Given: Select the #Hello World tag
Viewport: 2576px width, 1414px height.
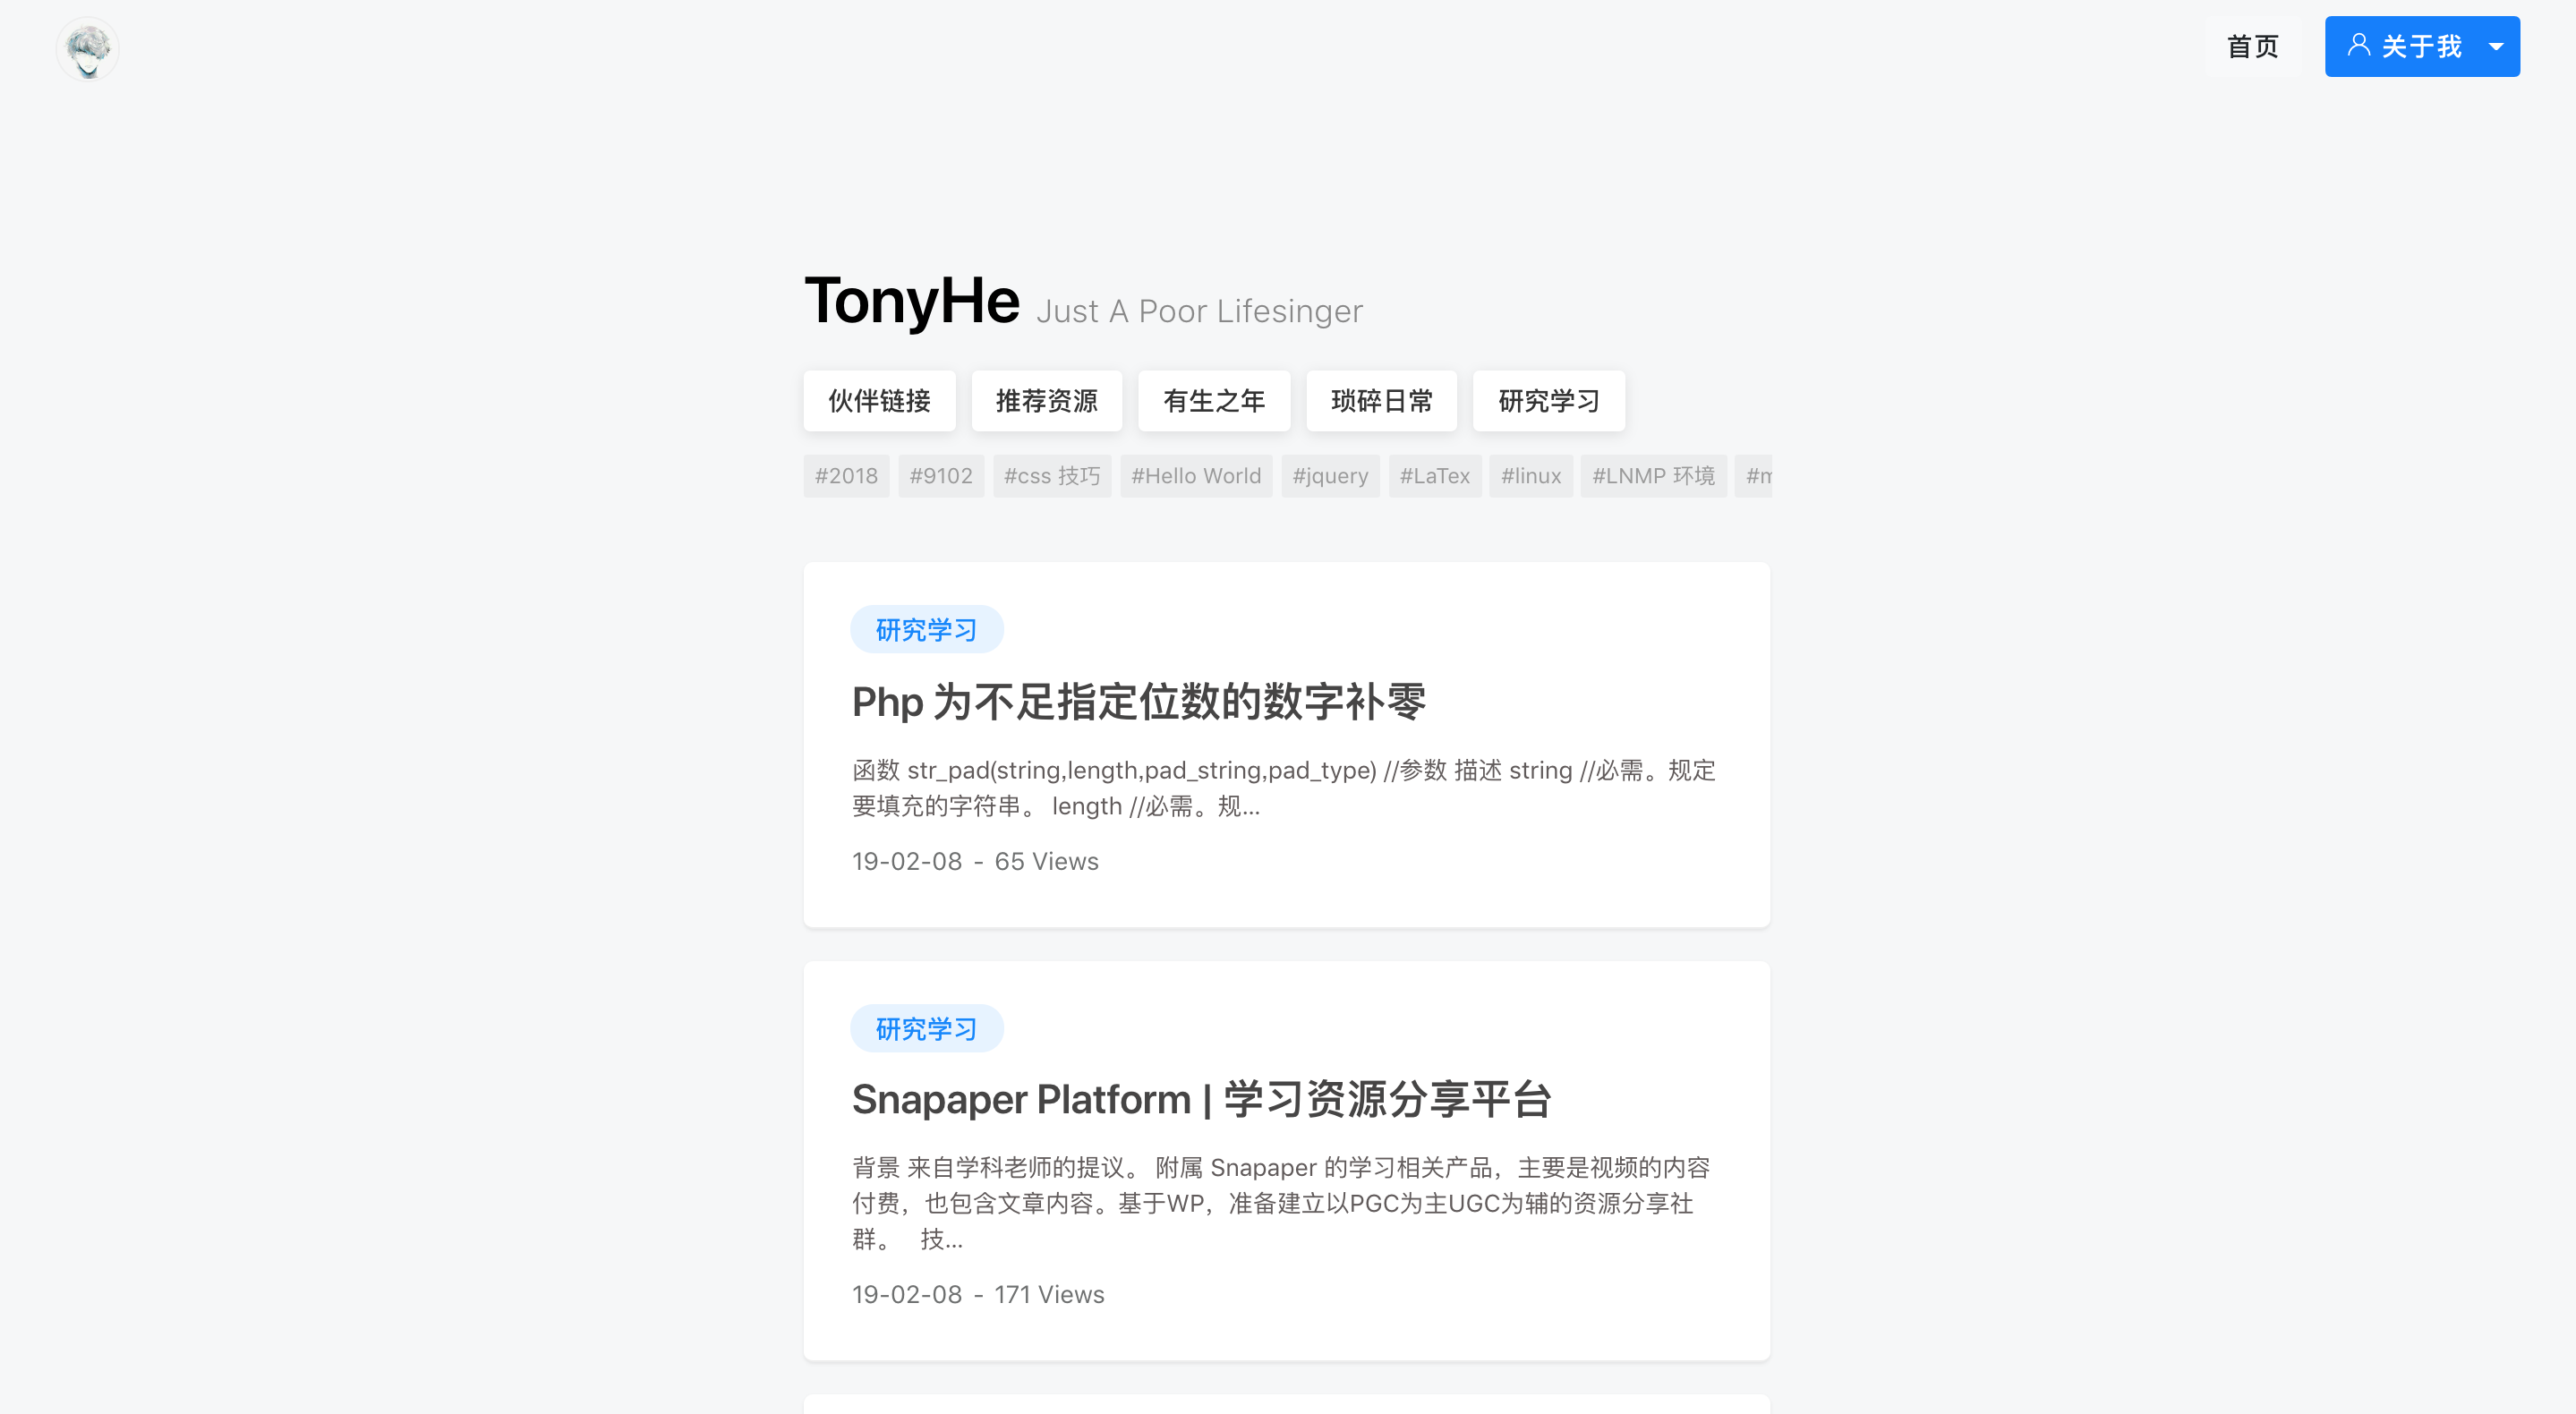Looking at the screenshot, I should (1195, 476).
